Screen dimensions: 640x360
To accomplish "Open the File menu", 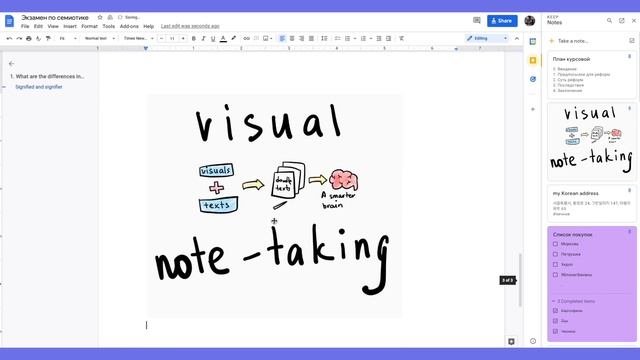I will click(25, 26).
